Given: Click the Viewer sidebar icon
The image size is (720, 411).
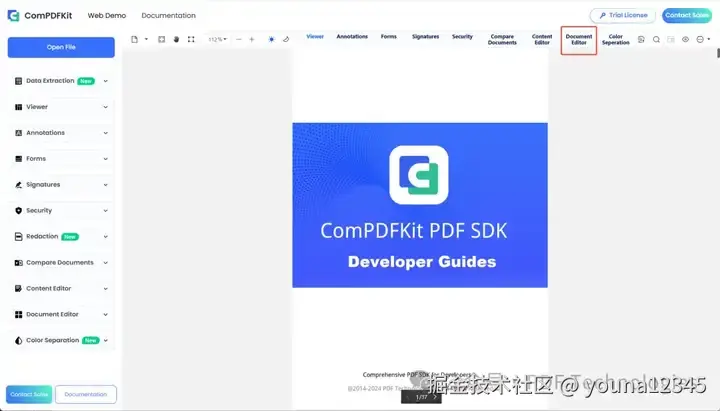Looking at the screenshot, I should (x=18, y=107).
